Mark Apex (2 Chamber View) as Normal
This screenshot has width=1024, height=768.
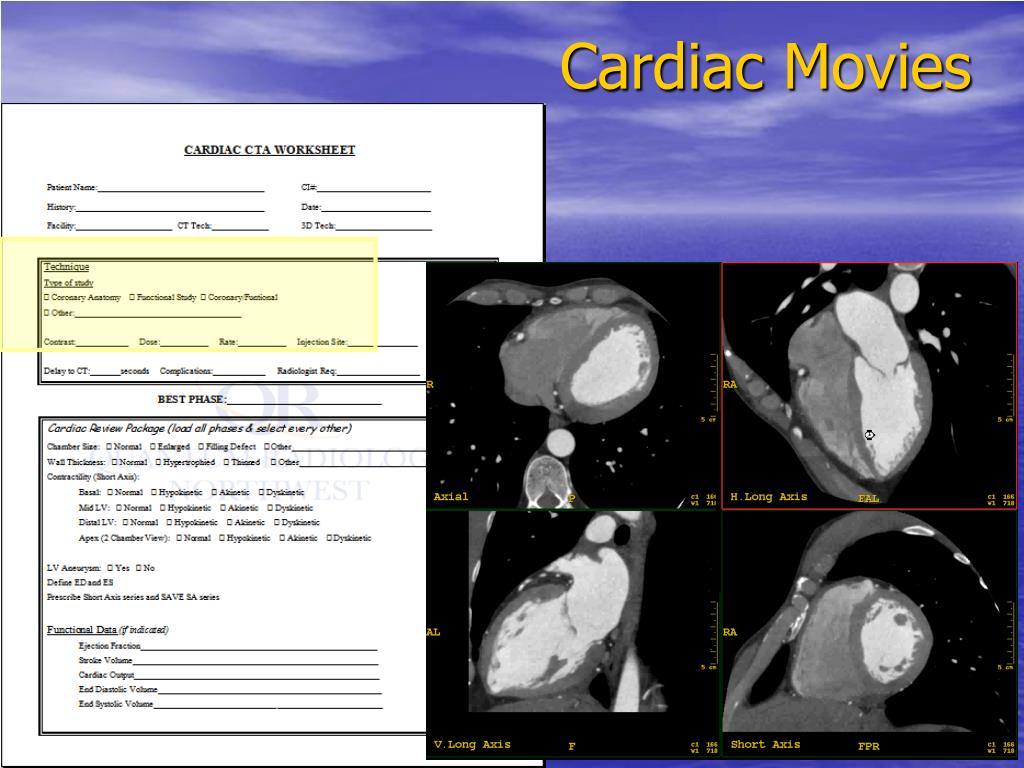click(179, 538)
